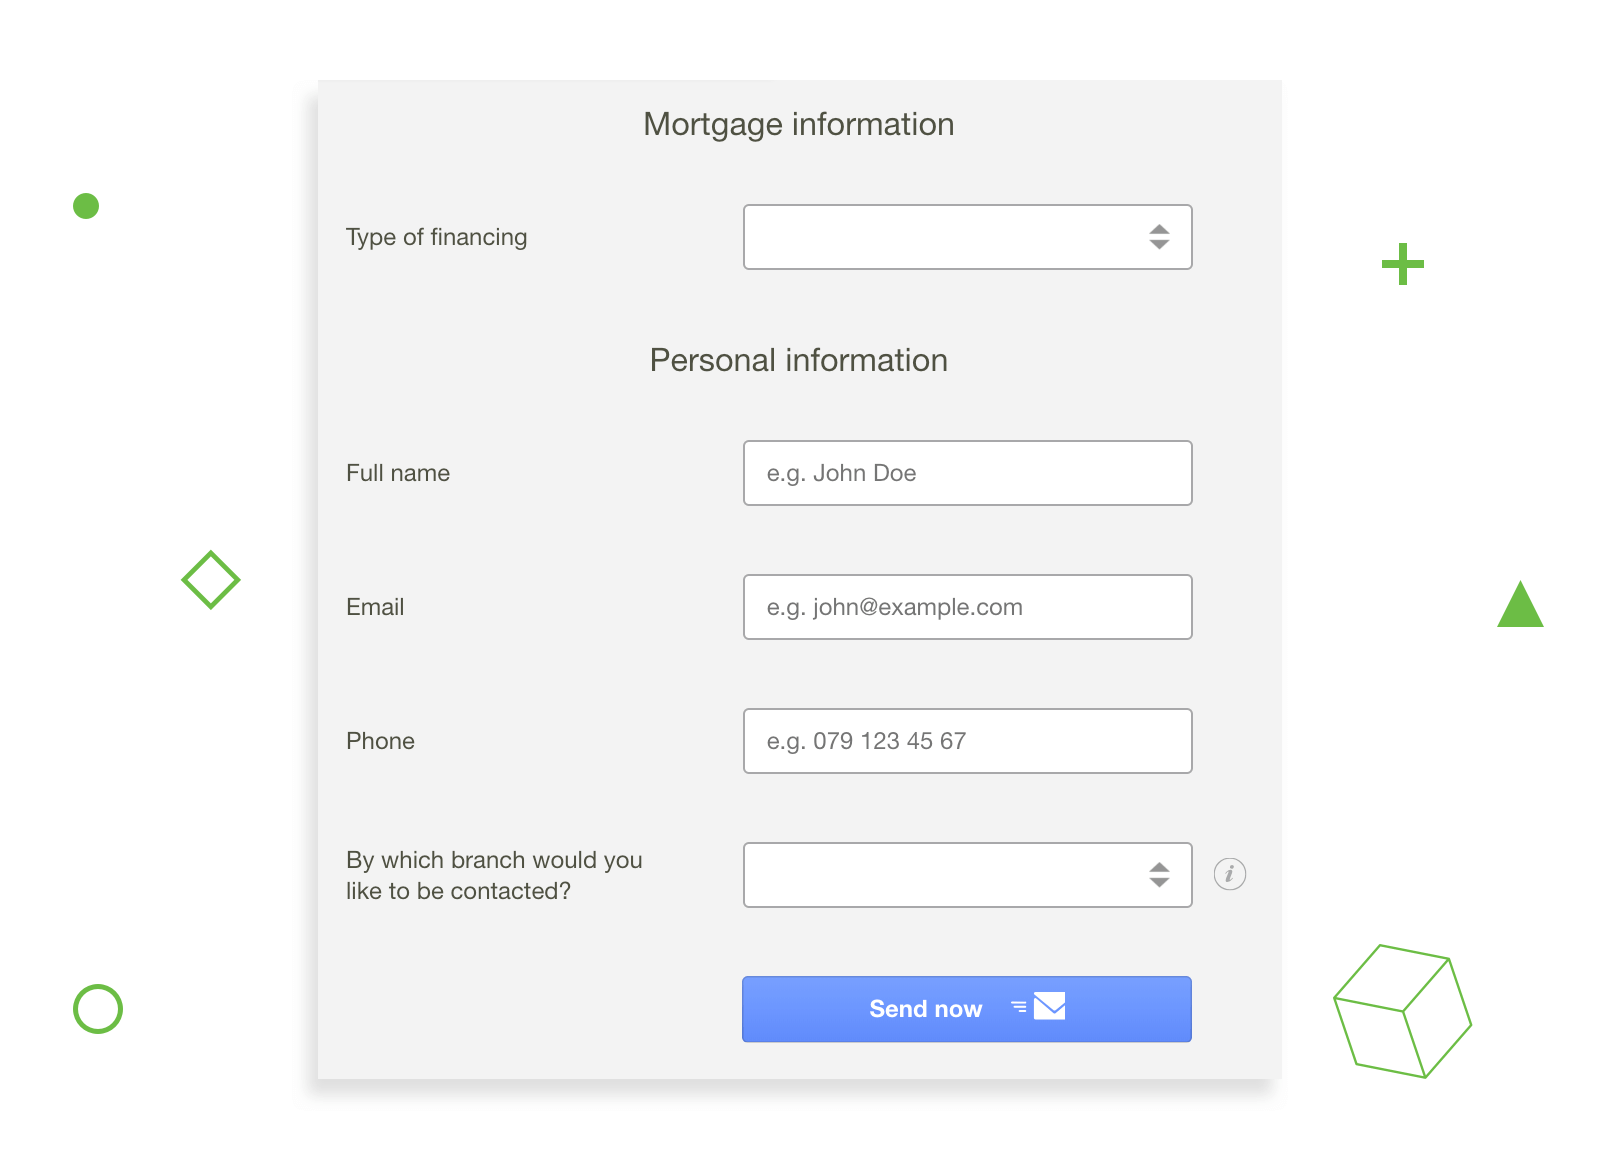Click the info icon beside branch dropdown
The width and height of the screenshot is (1600, 1159).
(x=1229, y=874)
